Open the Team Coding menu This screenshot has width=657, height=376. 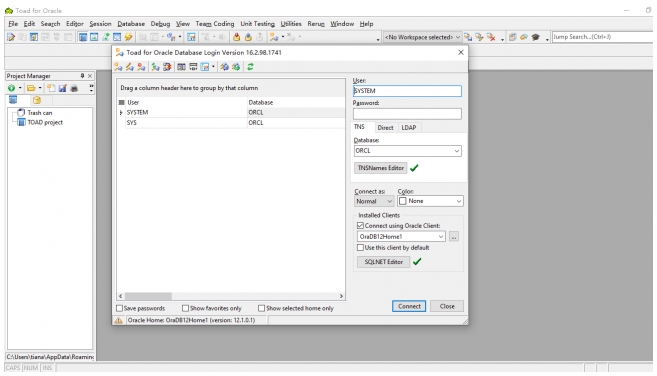[x=215, y=24]
